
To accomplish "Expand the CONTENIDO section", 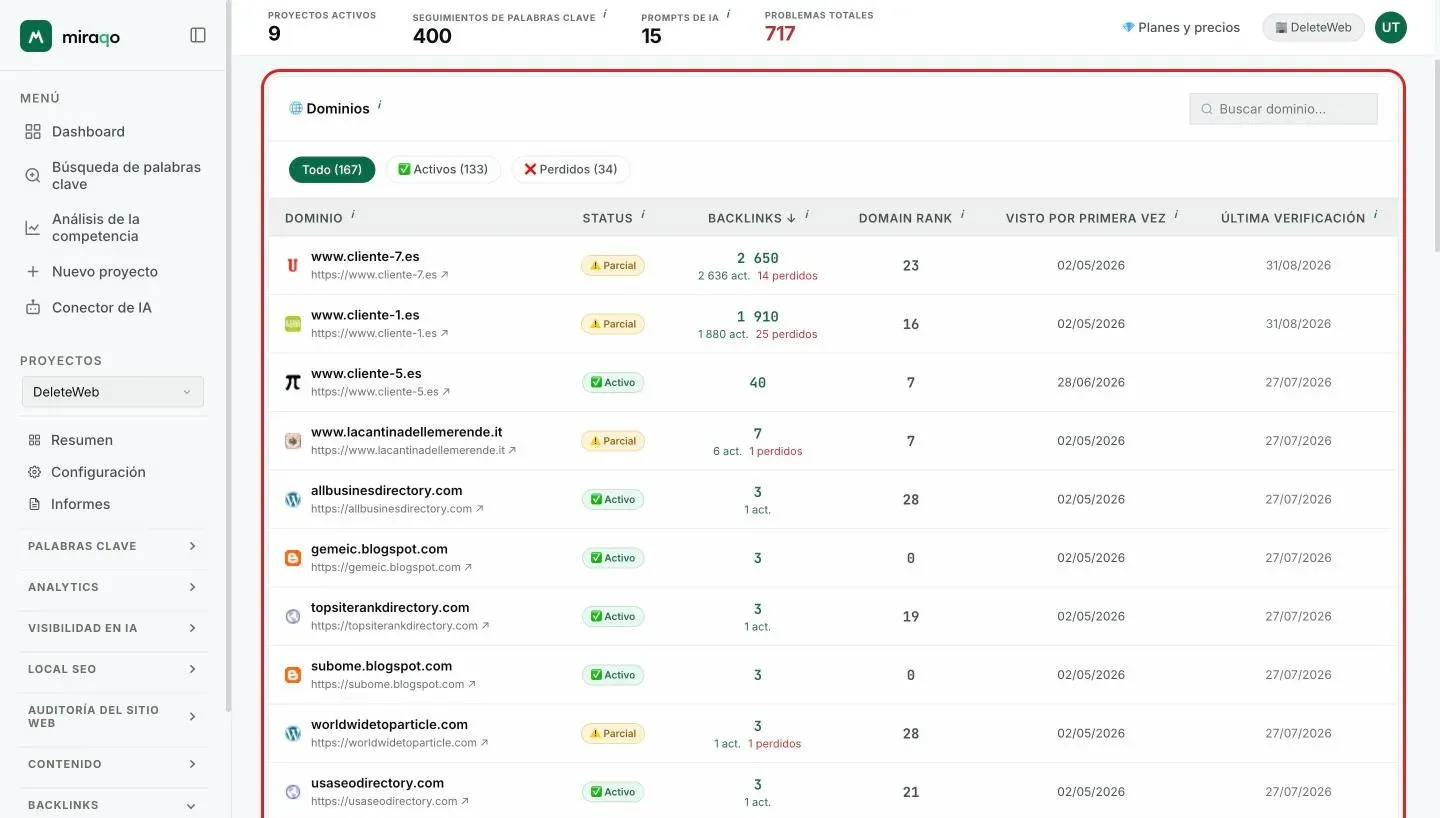I will tap(113, 764).
